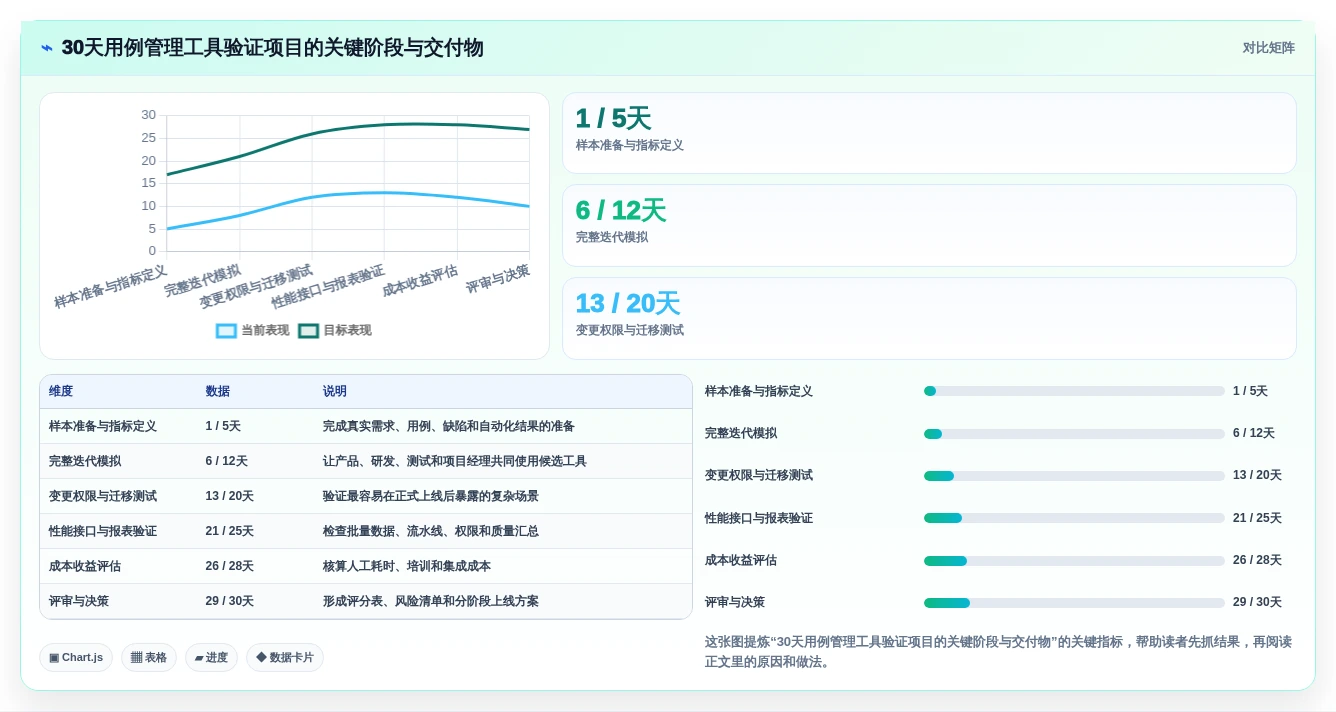Click description 让产品、研发、测试和项目经理共同使用候选工具

point(455,461)
